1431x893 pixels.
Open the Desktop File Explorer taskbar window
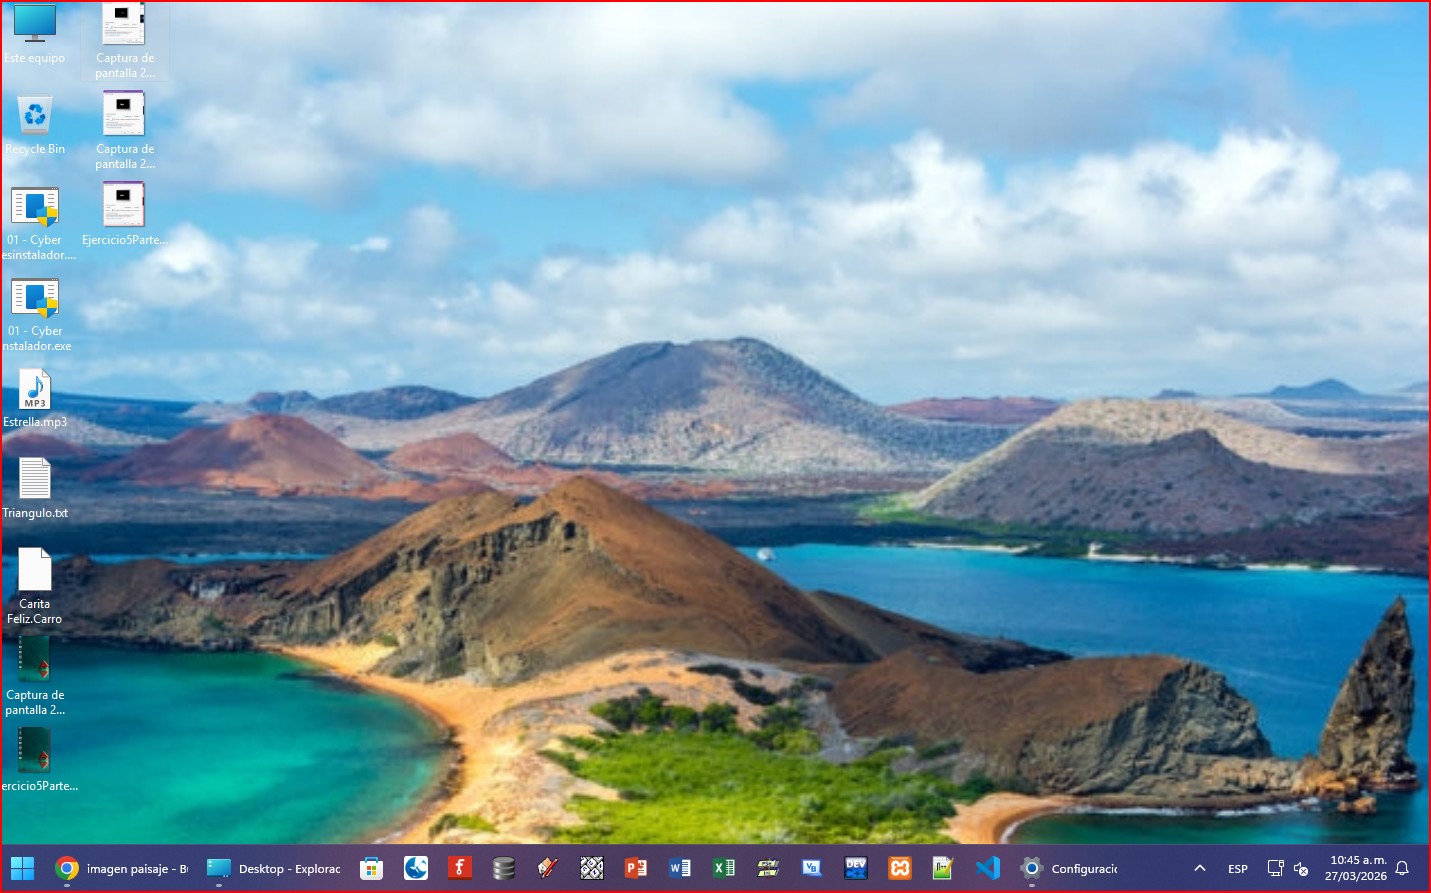point(274,868)
